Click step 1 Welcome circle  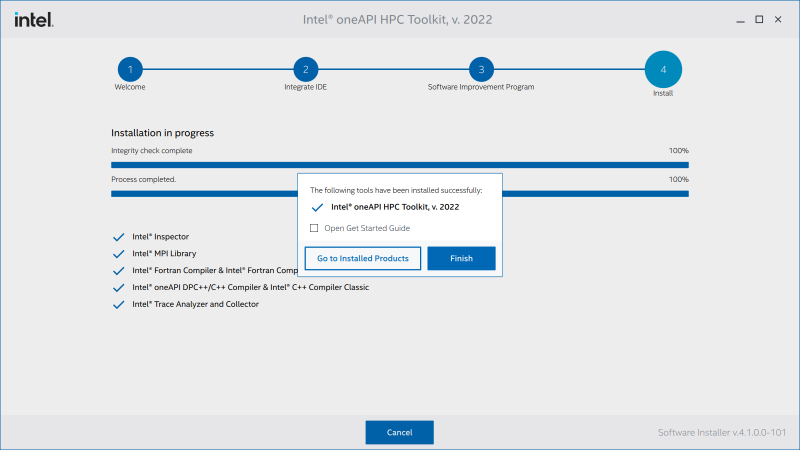(130, 69)
